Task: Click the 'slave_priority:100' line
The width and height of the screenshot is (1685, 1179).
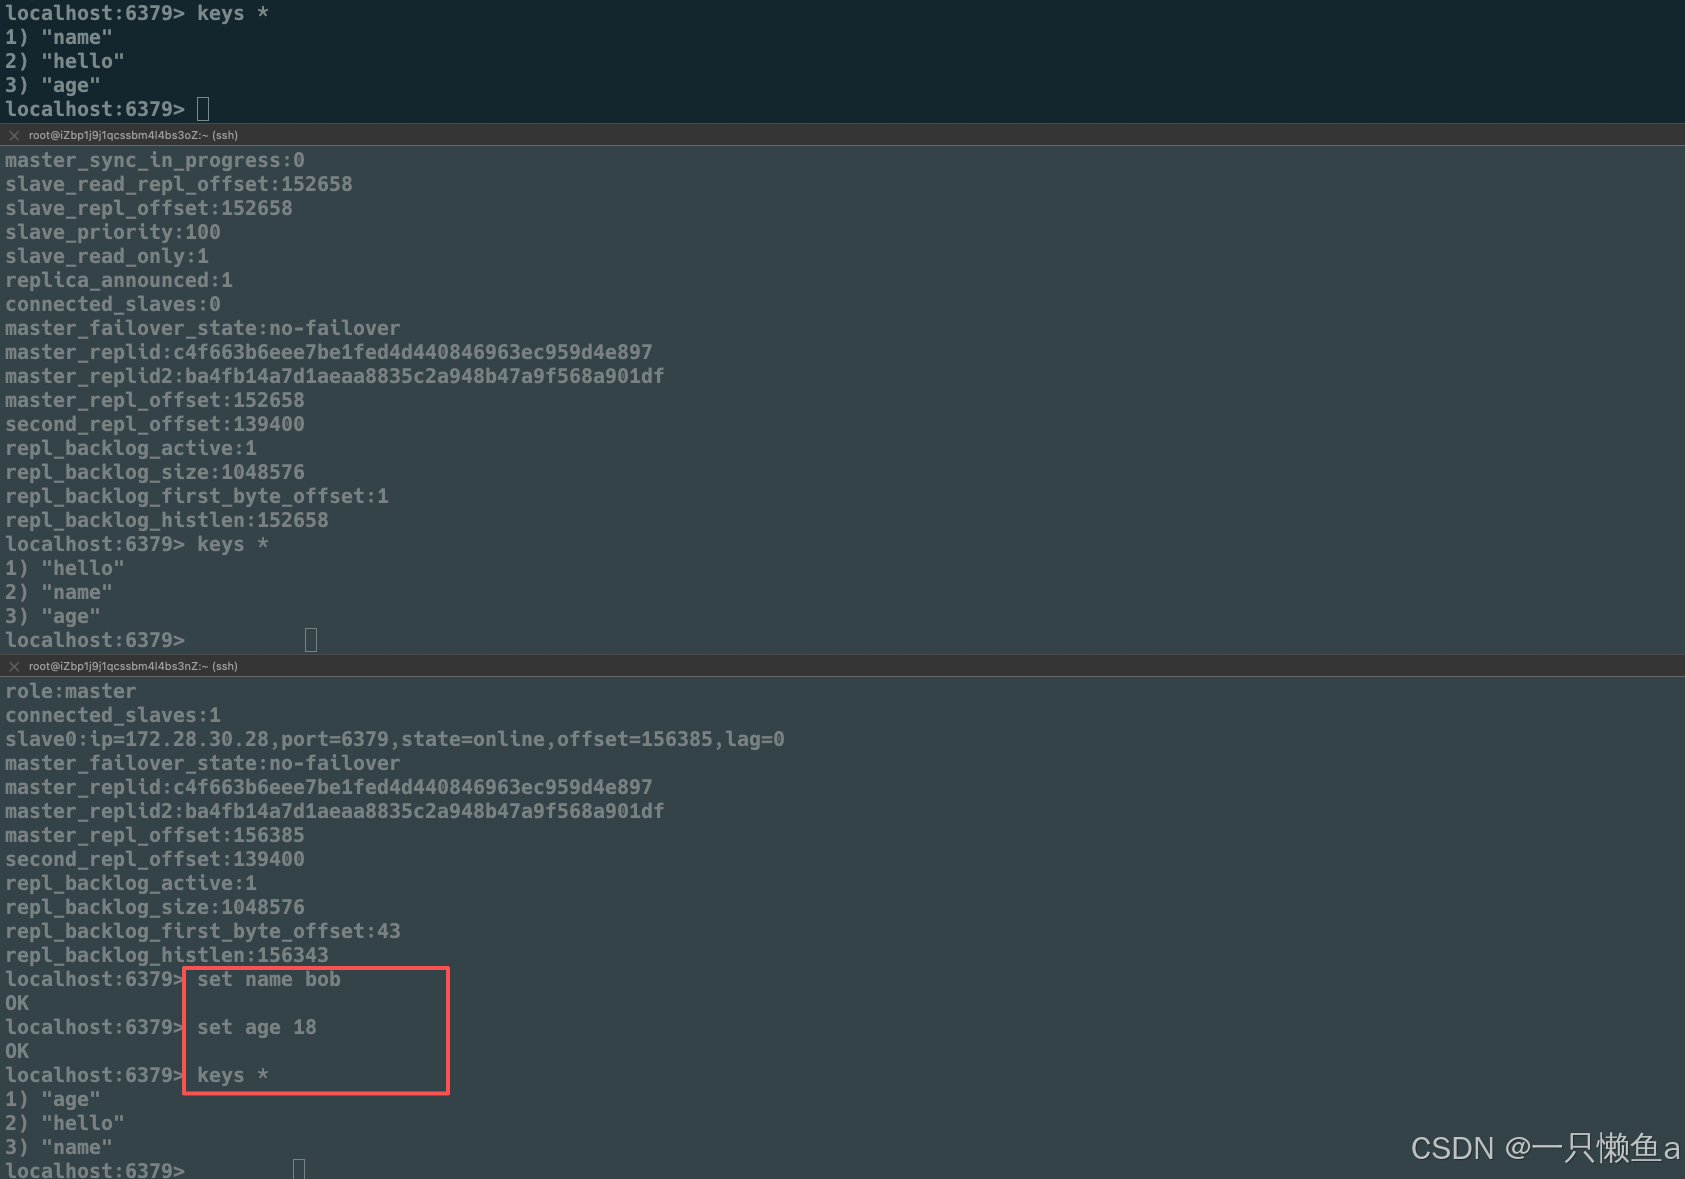Action: tap(113, 232)
